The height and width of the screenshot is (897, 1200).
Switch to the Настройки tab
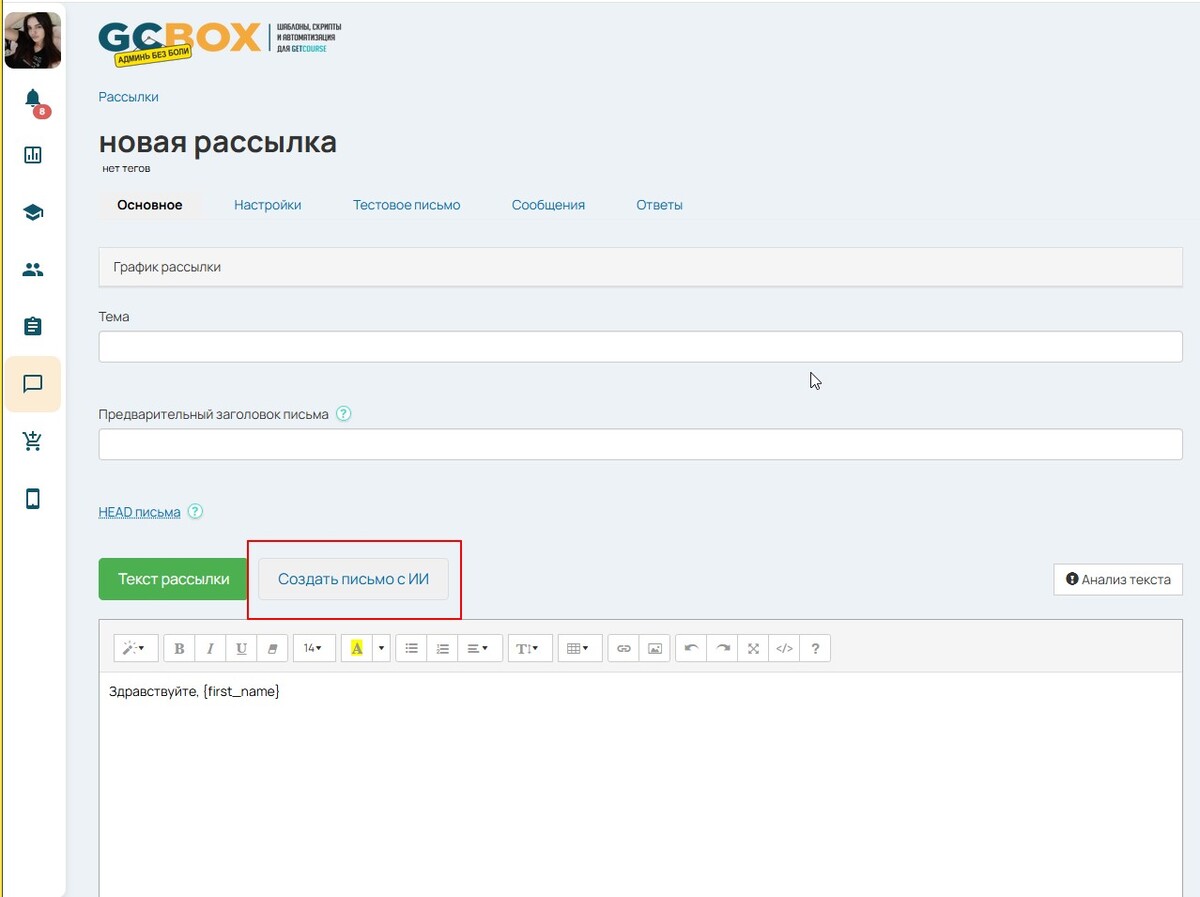pos(267,205)
